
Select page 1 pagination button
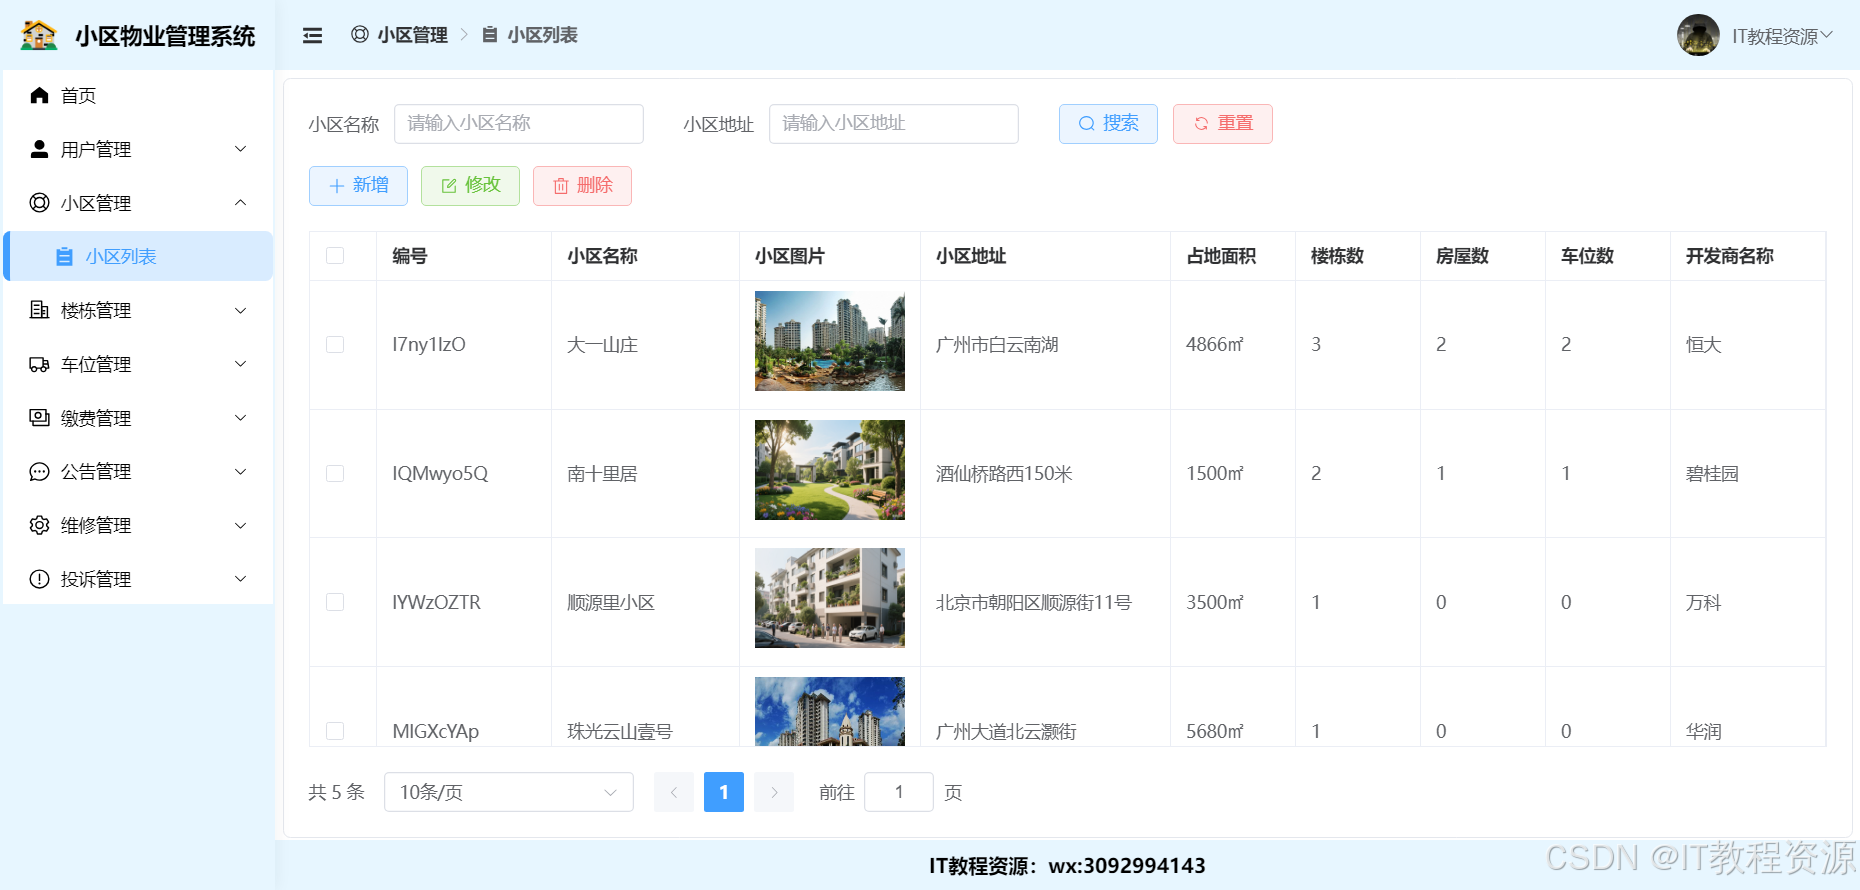pos(724,792)
